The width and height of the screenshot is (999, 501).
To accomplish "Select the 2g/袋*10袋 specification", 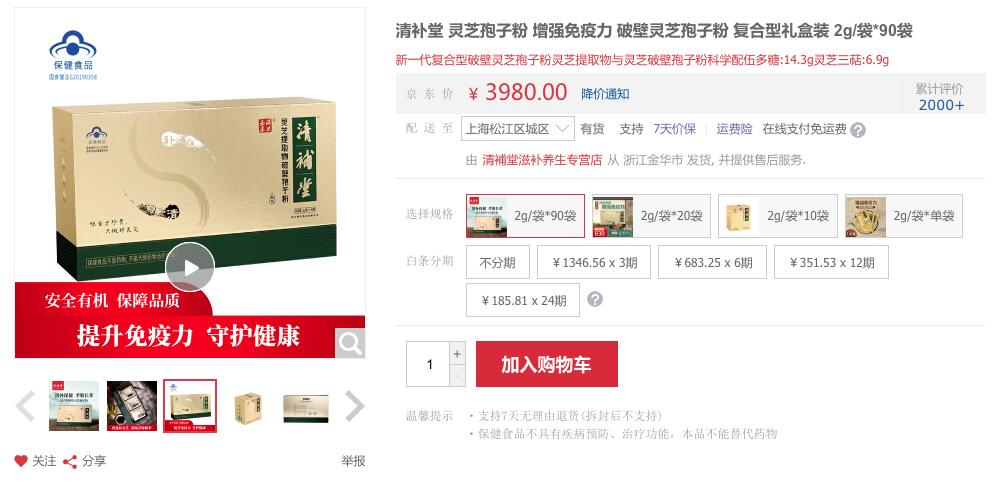I will (x=778, y=216).
